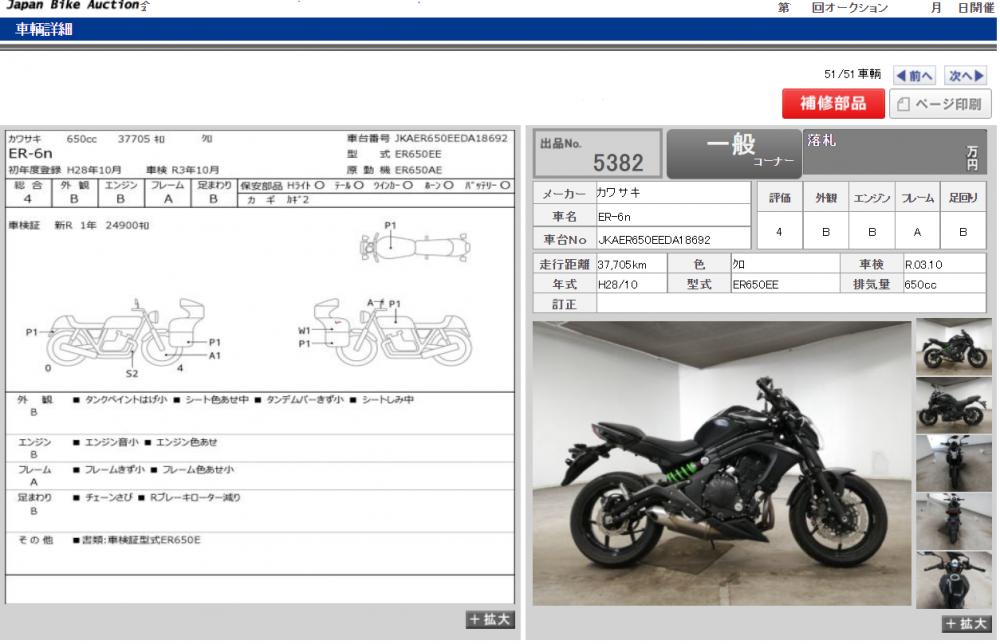The image size is (1000, 644).
Task: Click the タンデムバーきず小 exterior note
Action: [x=305, y=400]
